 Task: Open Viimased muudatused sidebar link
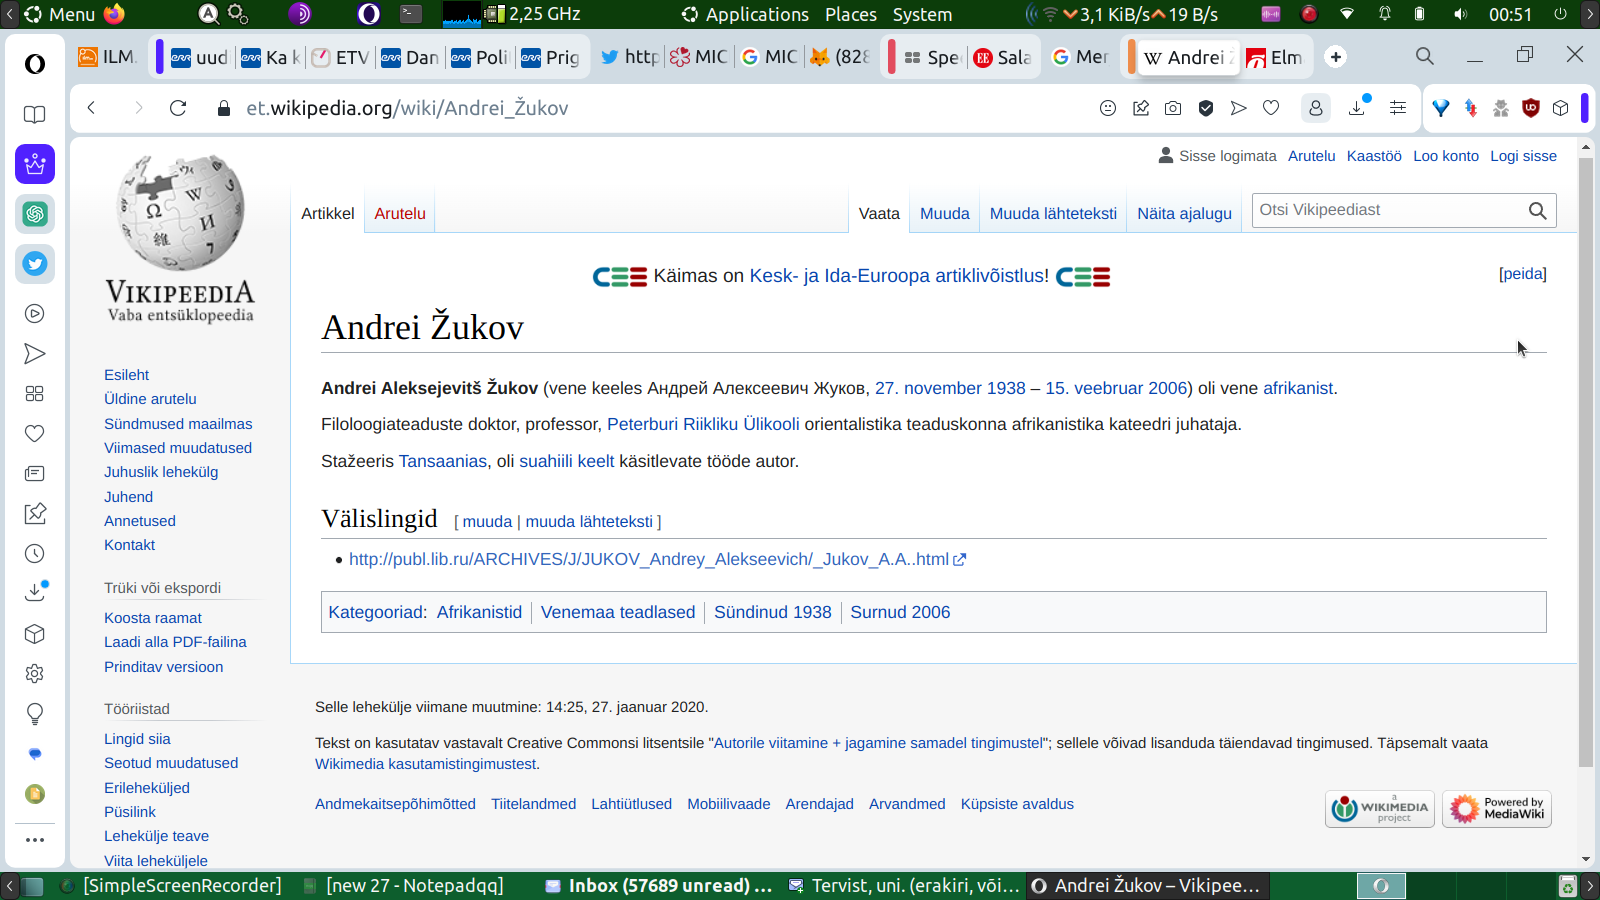[x=178, y=448]
